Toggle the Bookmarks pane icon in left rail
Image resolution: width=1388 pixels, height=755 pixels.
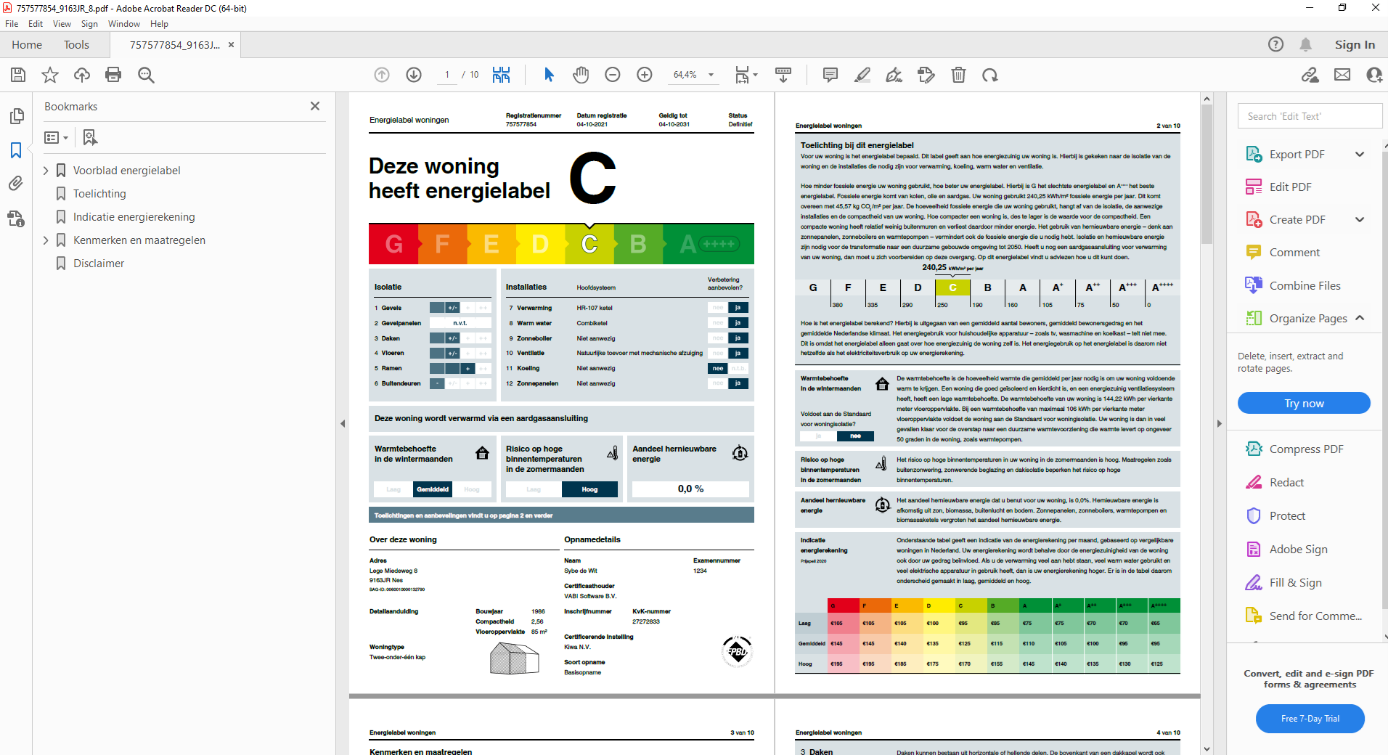(16, 150)
